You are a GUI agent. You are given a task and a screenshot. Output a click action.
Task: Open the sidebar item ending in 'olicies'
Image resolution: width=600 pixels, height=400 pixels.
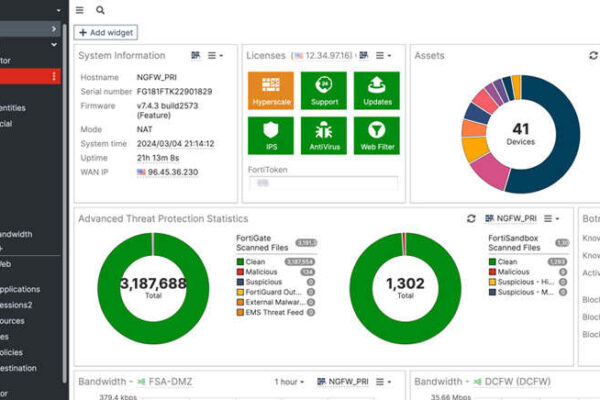coord(11,353)
